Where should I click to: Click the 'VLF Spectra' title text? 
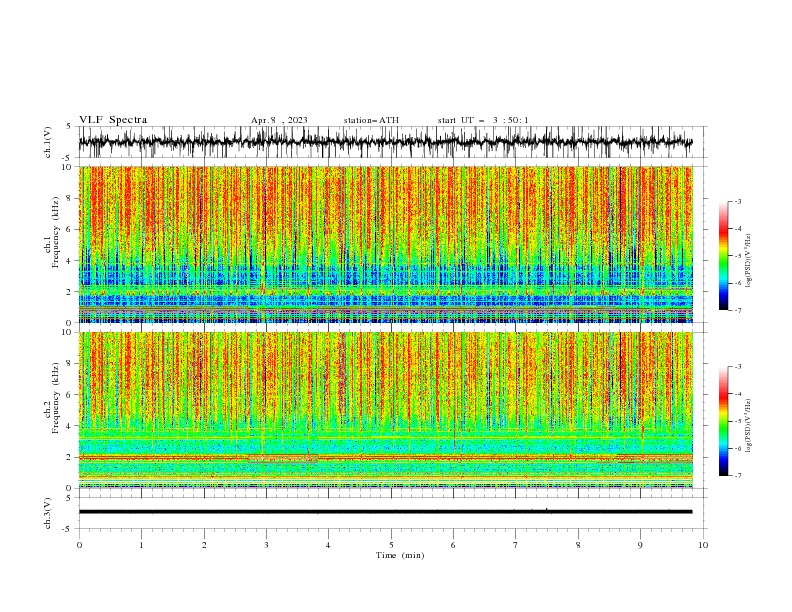coord(113,120)
